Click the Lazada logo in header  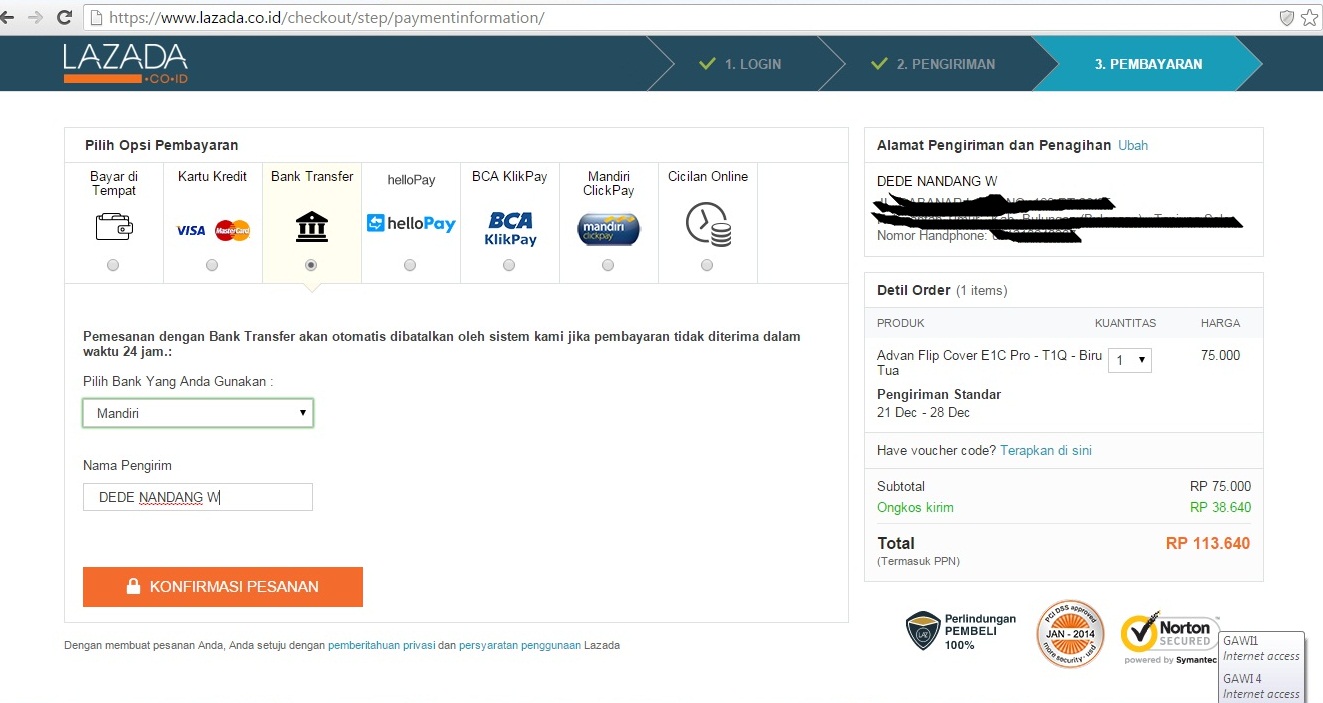126,63
